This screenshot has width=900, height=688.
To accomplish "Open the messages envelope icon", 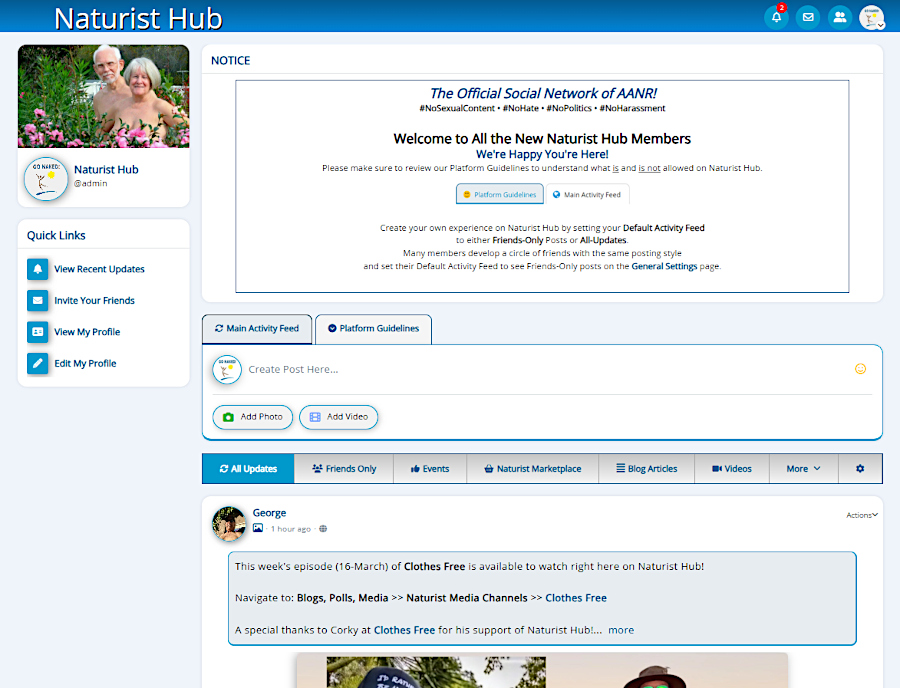I will (x=808, y=17).
